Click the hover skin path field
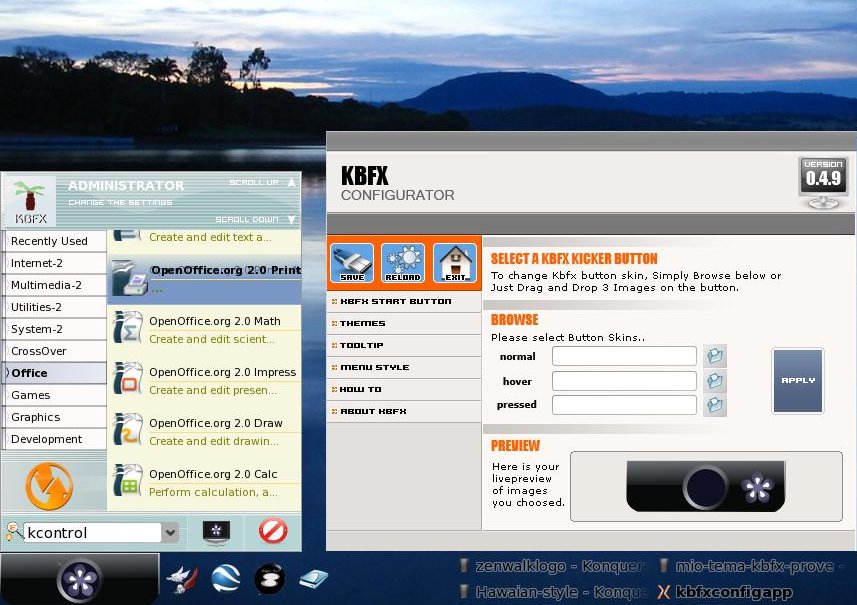The height and width of the screenshot is (605, 857). tap(624, 381)
